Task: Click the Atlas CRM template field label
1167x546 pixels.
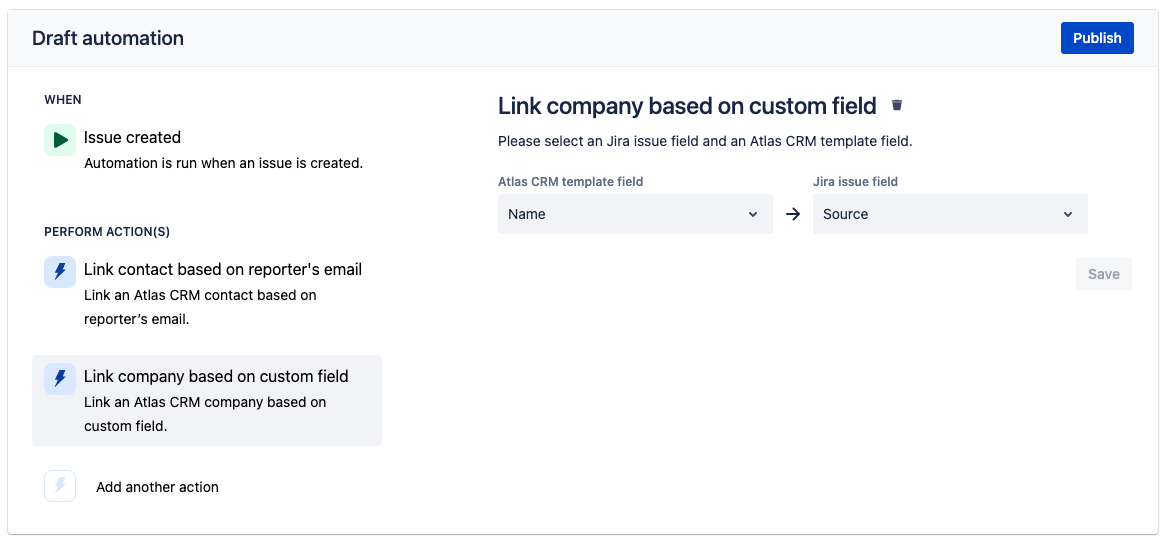Action: coord(570,182)
